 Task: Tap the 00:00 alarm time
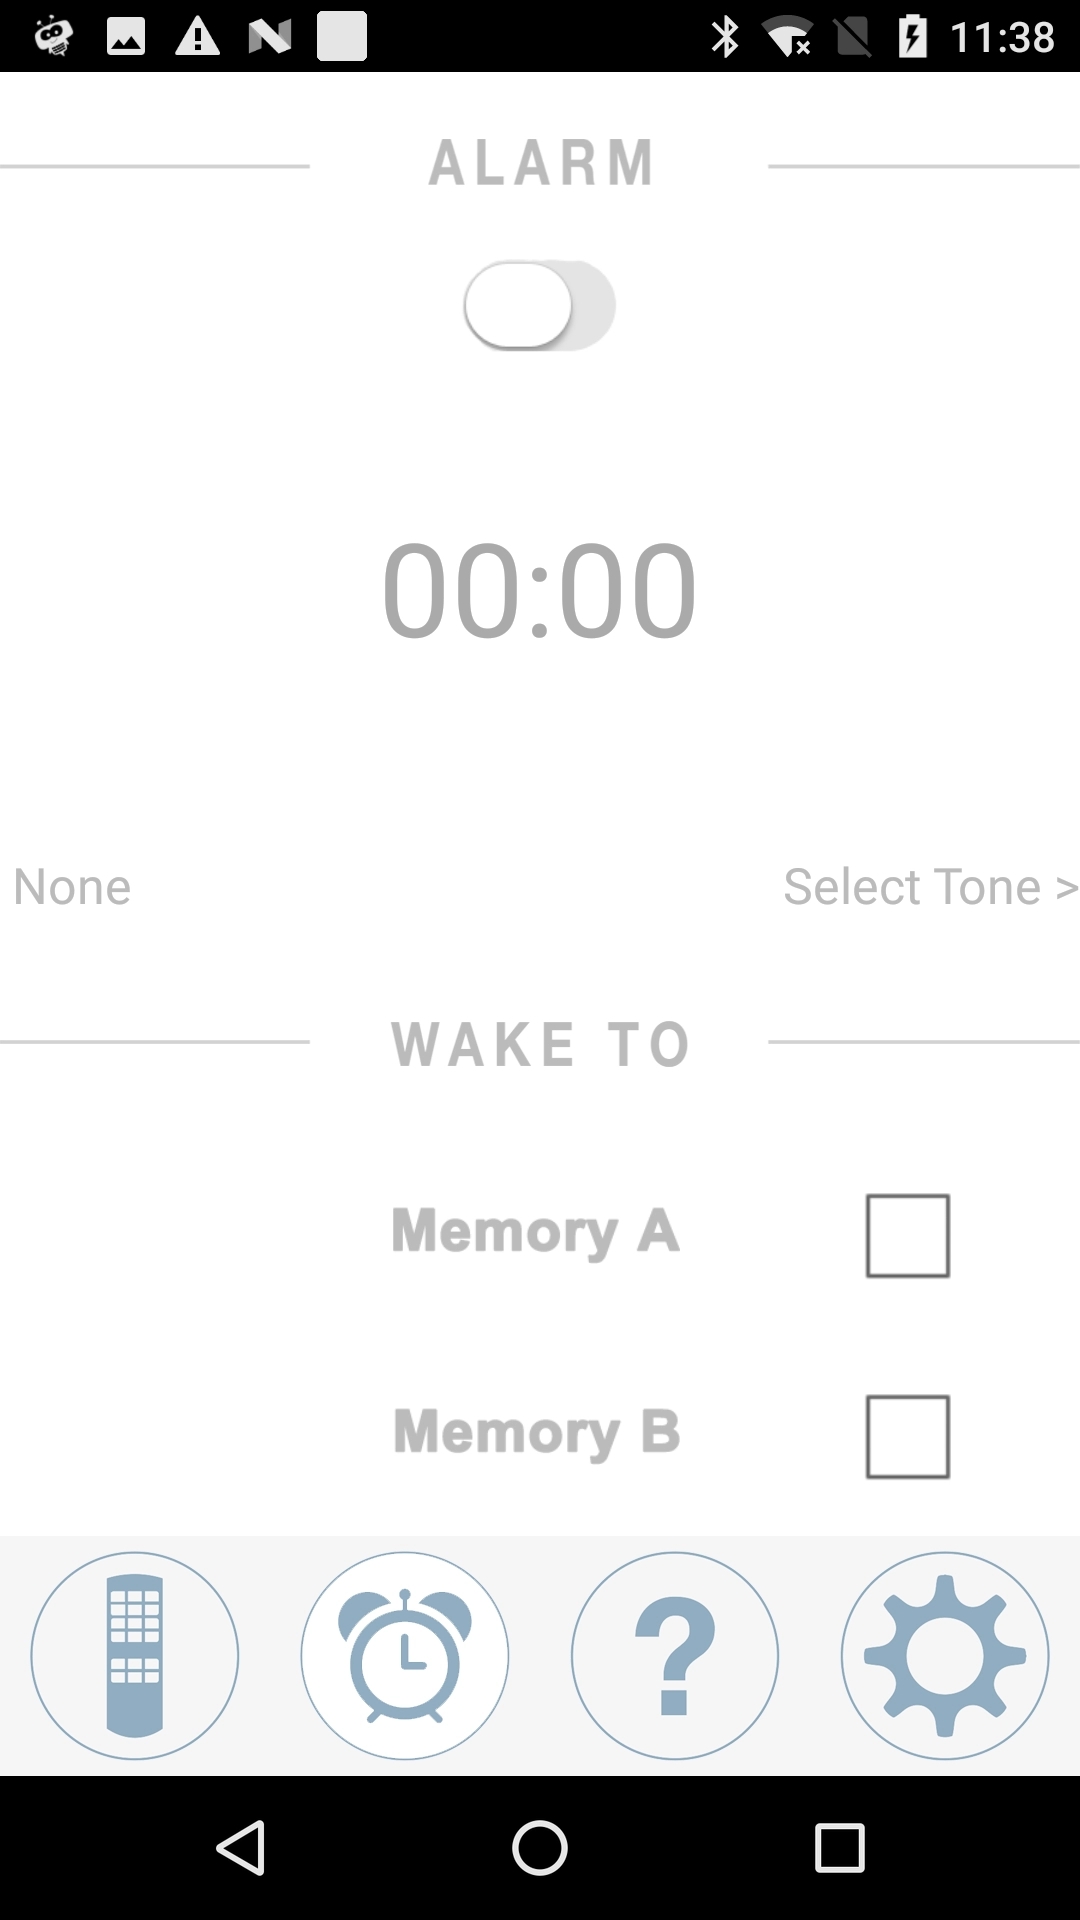pos(540,590)
